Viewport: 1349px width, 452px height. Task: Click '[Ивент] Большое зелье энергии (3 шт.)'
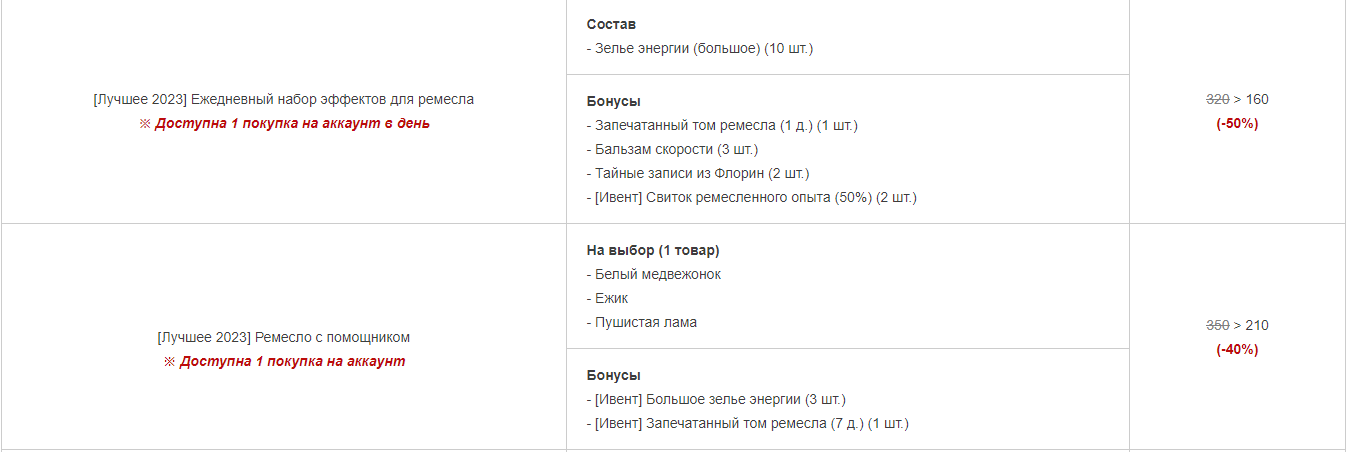tap(717, 399)
